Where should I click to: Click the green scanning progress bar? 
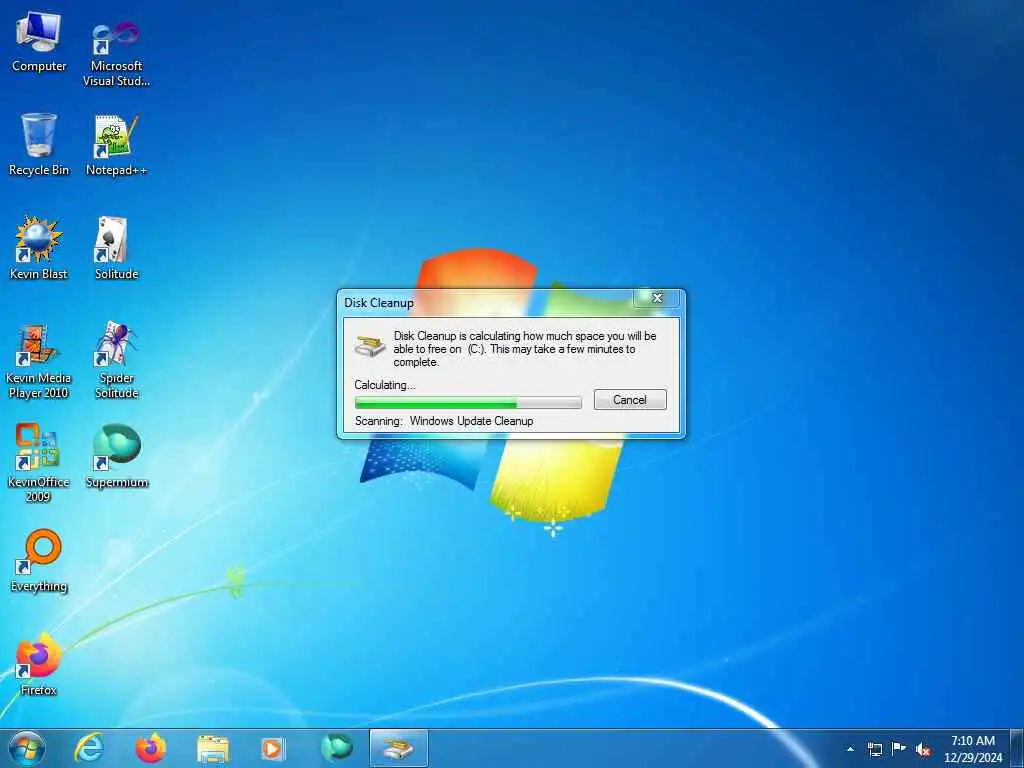(x=468, y=402)
